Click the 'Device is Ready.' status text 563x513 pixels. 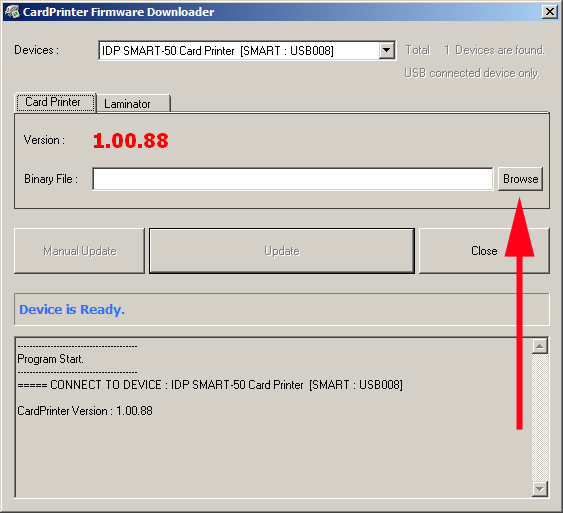click(x=72, y=309)
